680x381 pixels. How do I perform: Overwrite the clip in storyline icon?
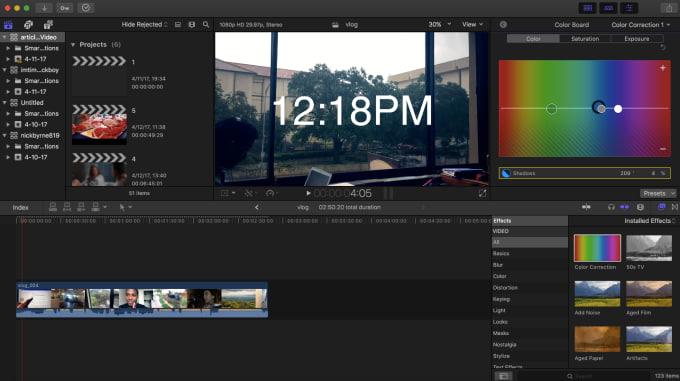click(95, 207)
